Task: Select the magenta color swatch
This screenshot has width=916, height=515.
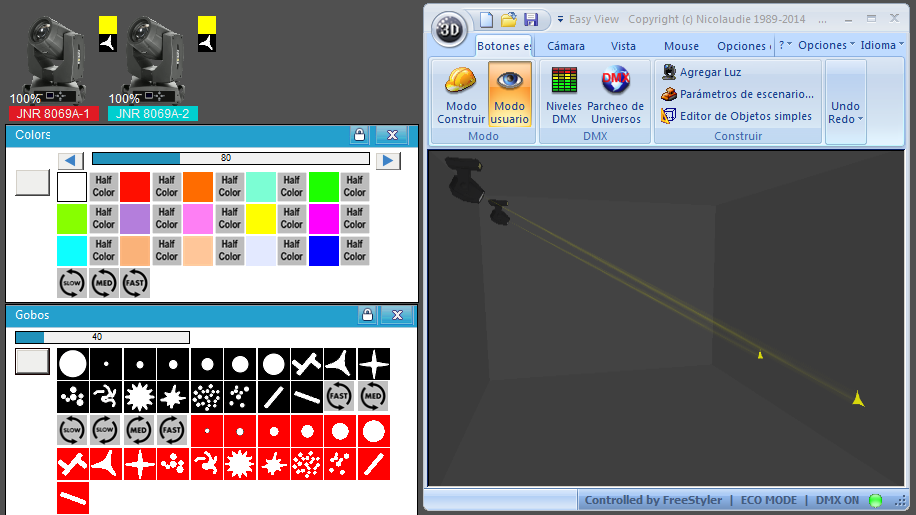Action: [x=324, y=219]
